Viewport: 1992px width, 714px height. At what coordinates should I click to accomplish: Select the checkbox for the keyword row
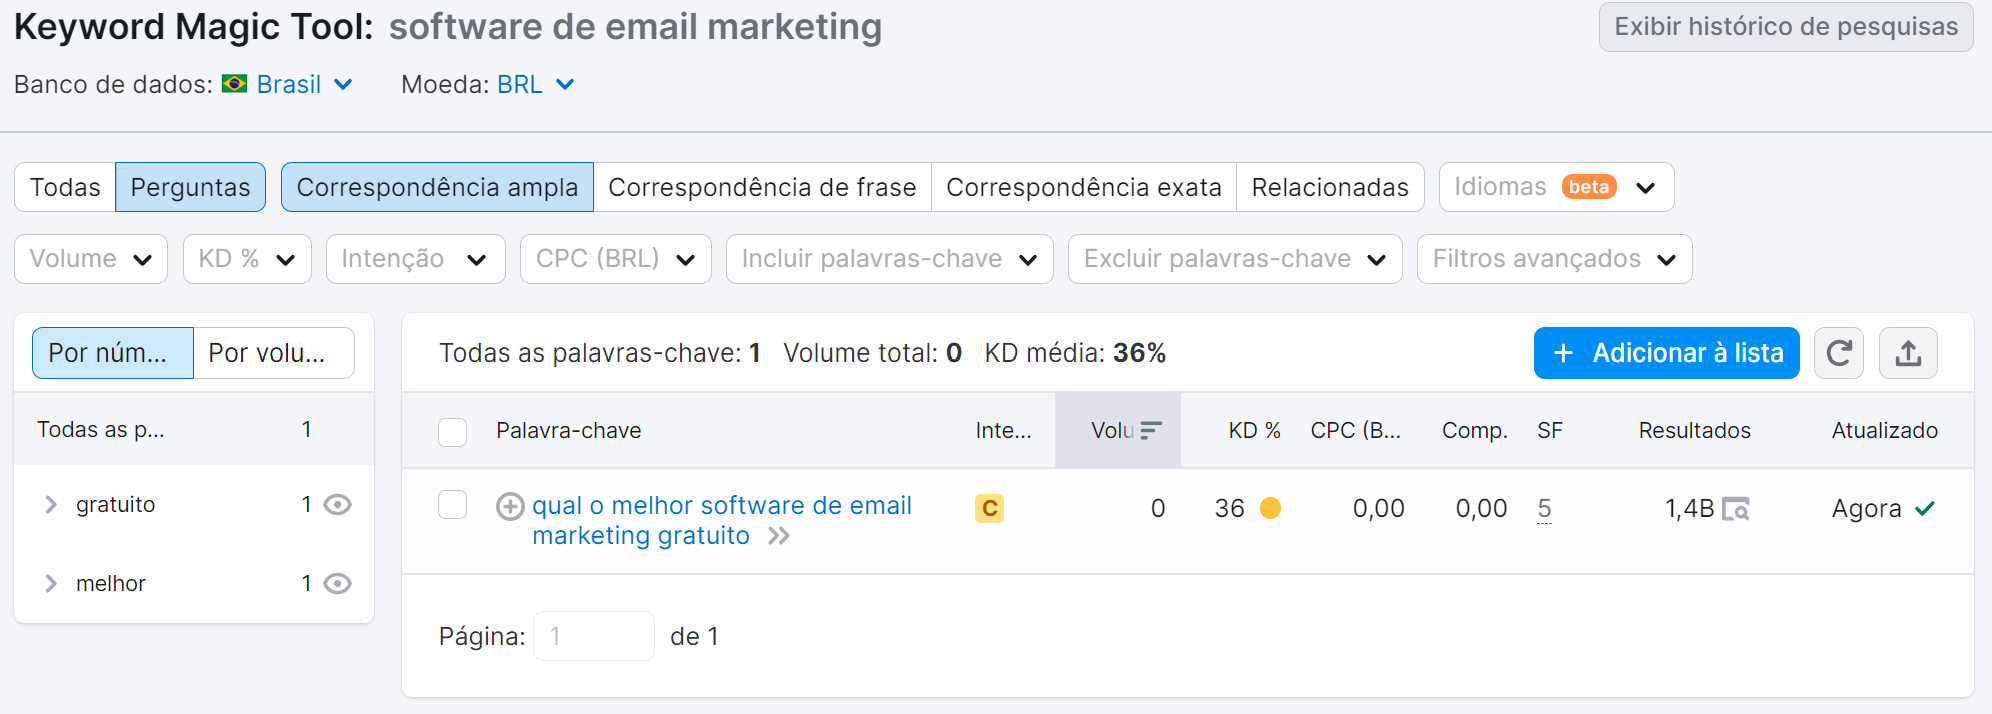(452, 506)
